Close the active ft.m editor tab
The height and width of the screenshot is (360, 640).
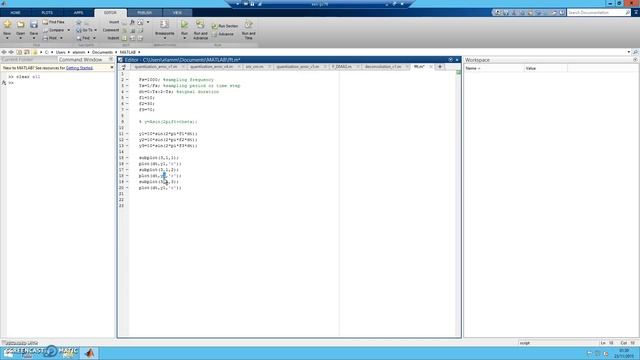tap(431, 67)
